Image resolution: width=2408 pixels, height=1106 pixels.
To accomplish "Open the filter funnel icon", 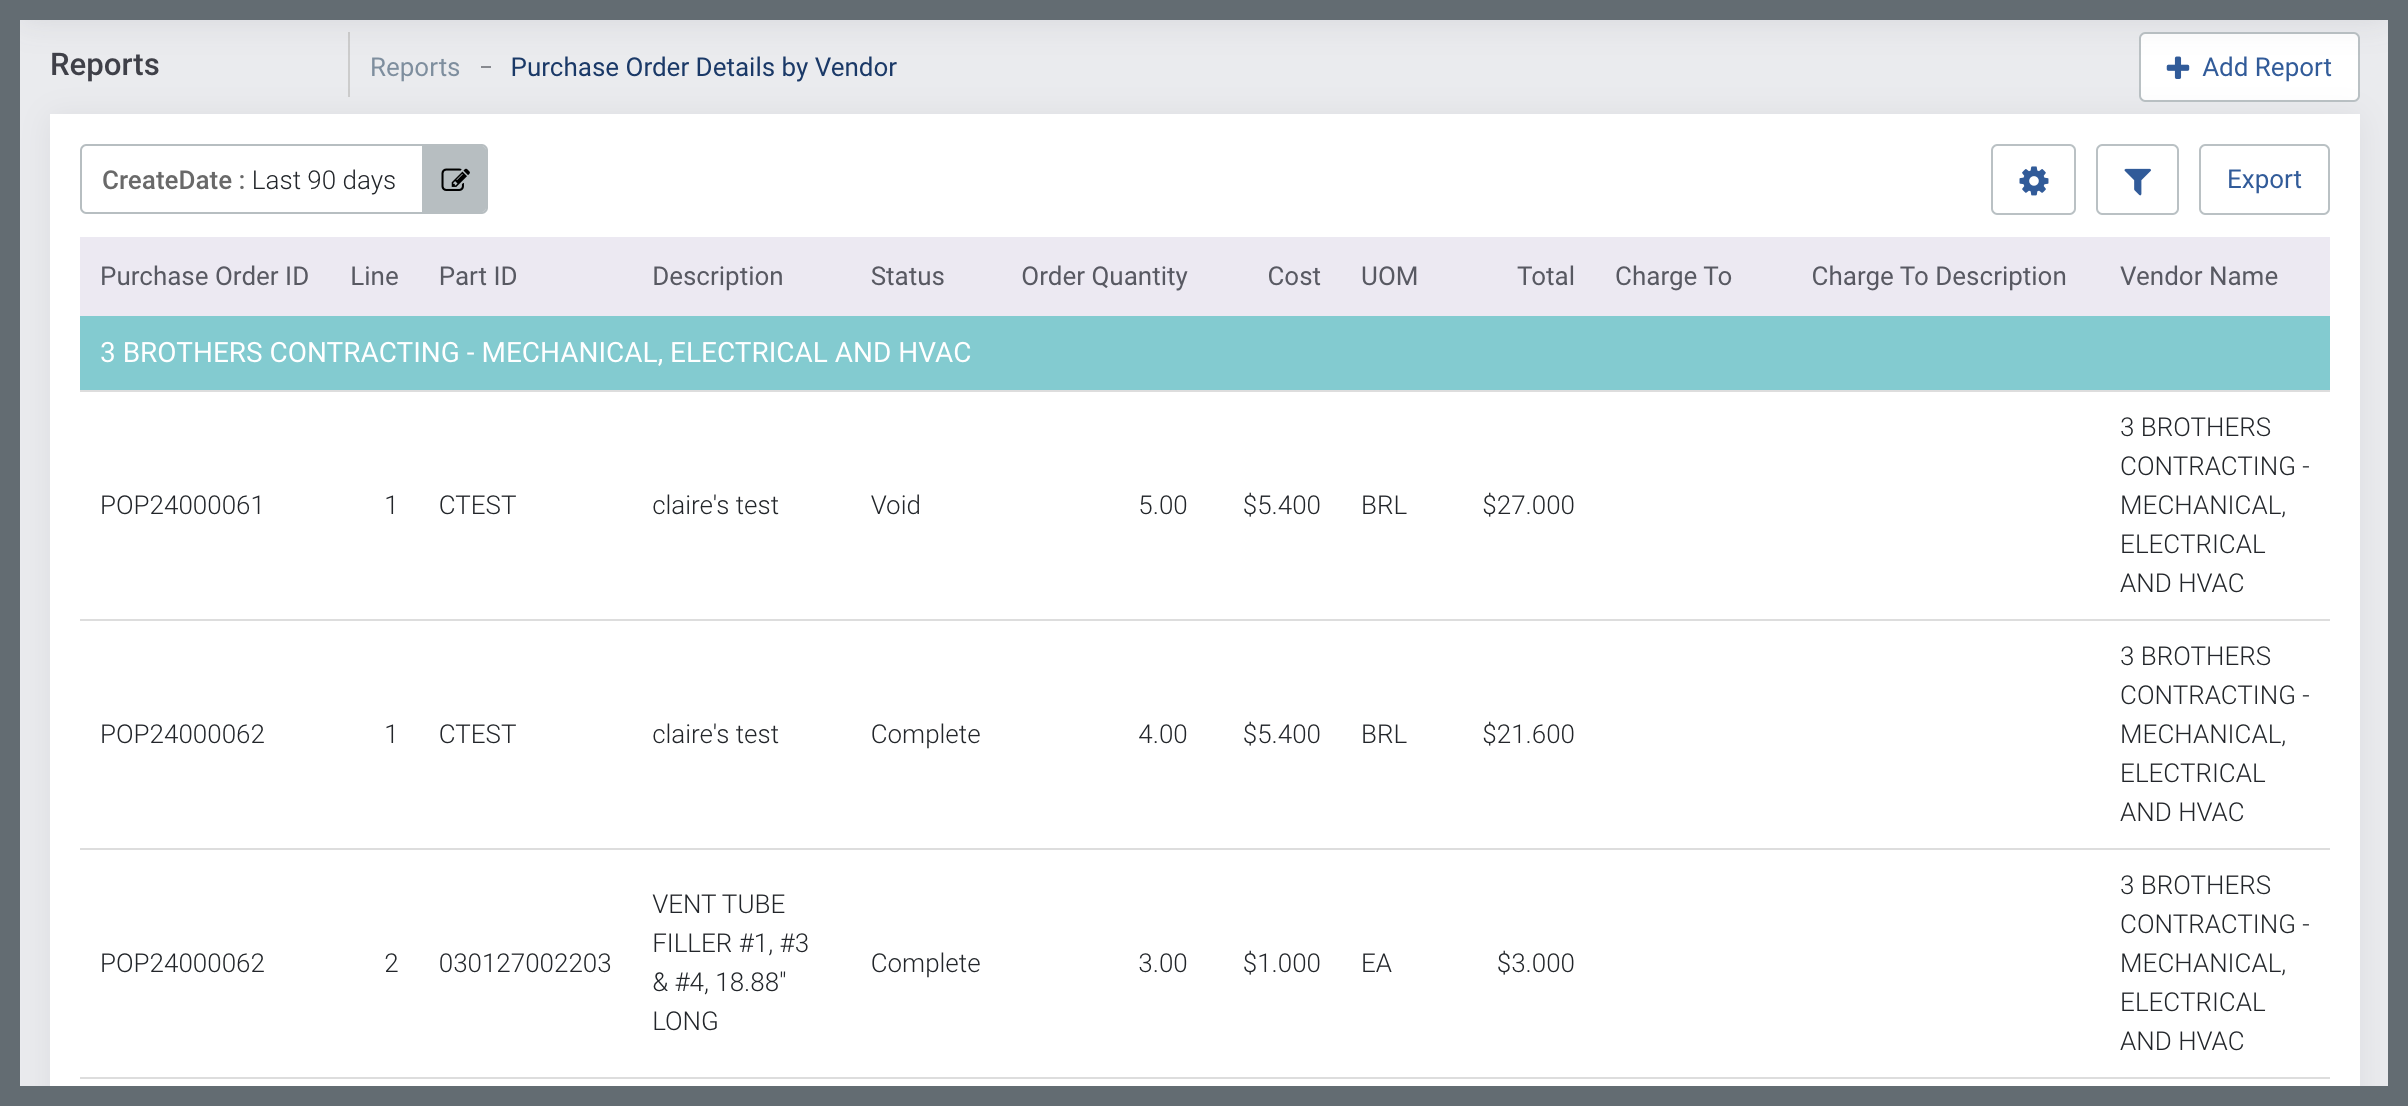I will 2137,180.
